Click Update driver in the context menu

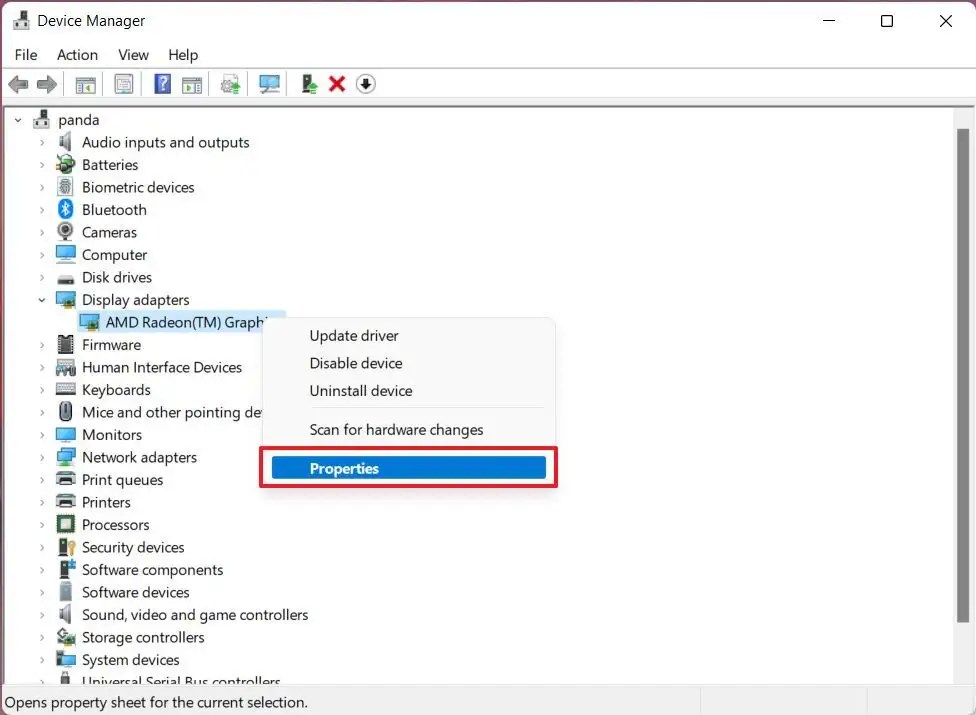point(354,335)
